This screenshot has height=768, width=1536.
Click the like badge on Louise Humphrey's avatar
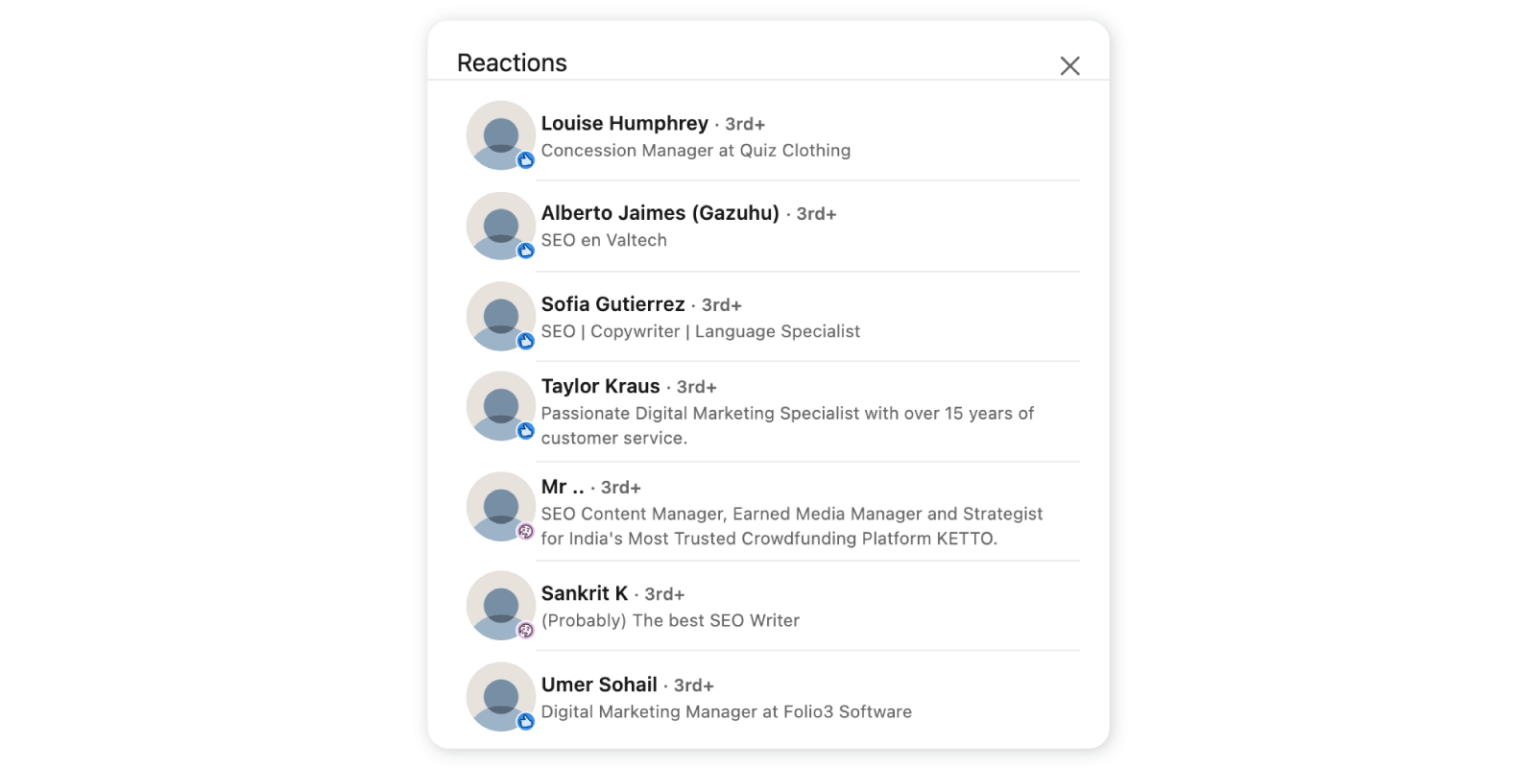coord(526,159)
